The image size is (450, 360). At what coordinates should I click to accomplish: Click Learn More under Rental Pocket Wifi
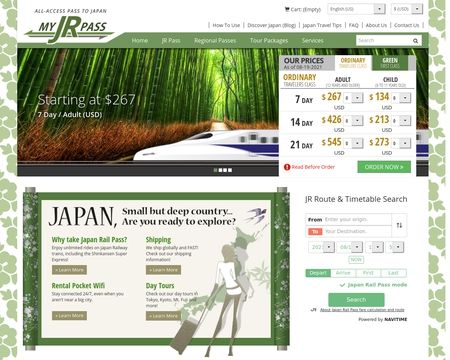pyautogui.click(x=69, y=316)
